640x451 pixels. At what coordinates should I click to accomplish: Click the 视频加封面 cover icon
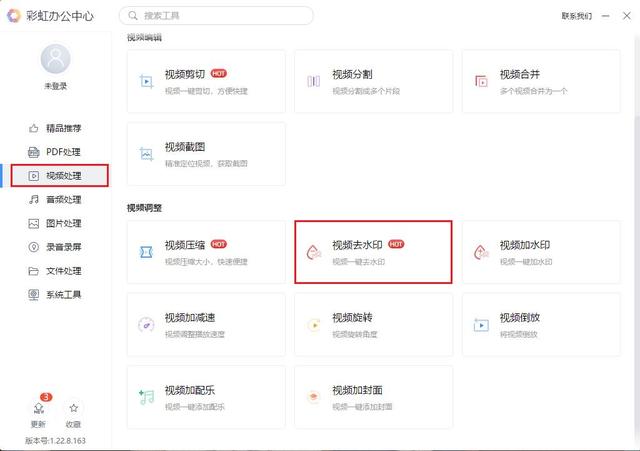coord(313,397)
